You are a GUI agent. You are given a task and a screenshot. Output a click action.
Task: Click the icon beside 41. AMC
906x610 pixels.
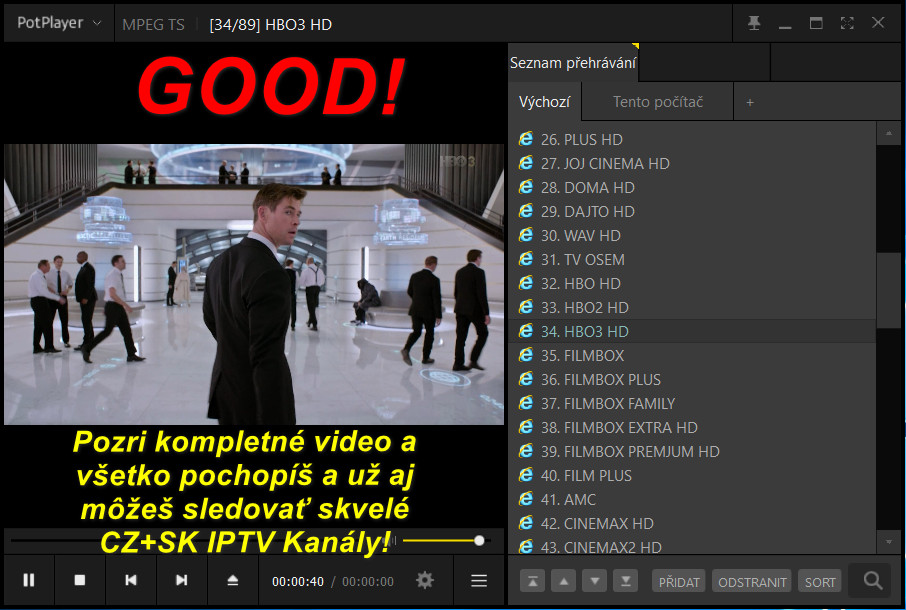click(526, 498)
